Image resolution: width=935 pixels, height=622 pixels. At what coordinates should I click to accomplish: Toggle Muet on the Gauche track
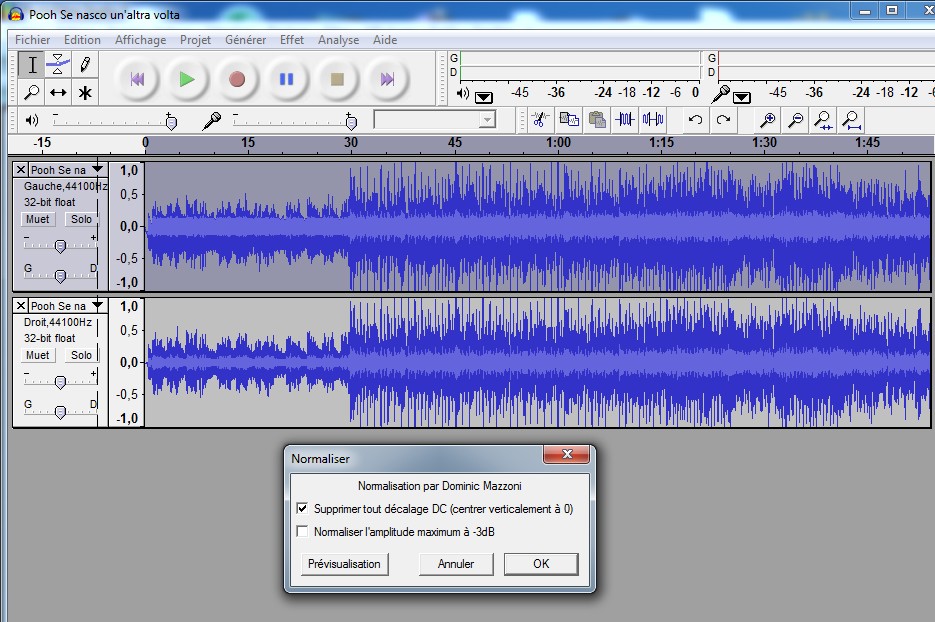click(x=38, y=219)
